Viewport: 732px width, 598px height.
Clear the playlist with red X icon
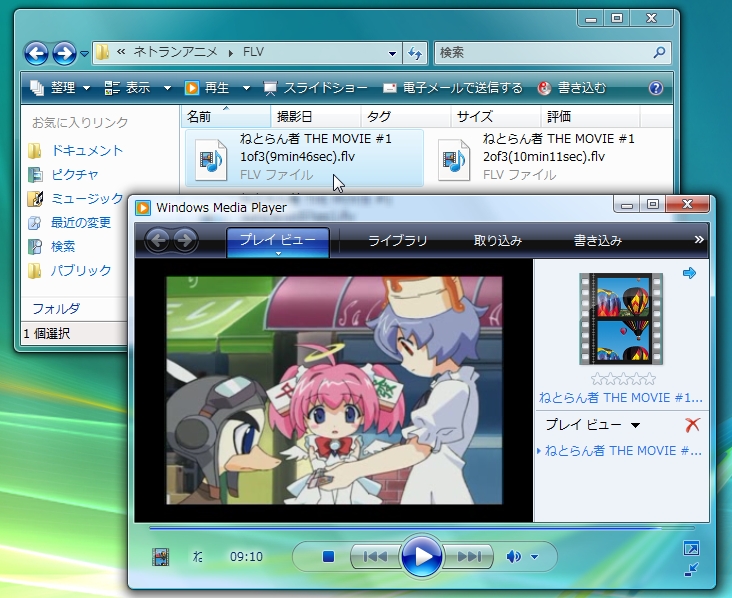[x=692, y=425]
